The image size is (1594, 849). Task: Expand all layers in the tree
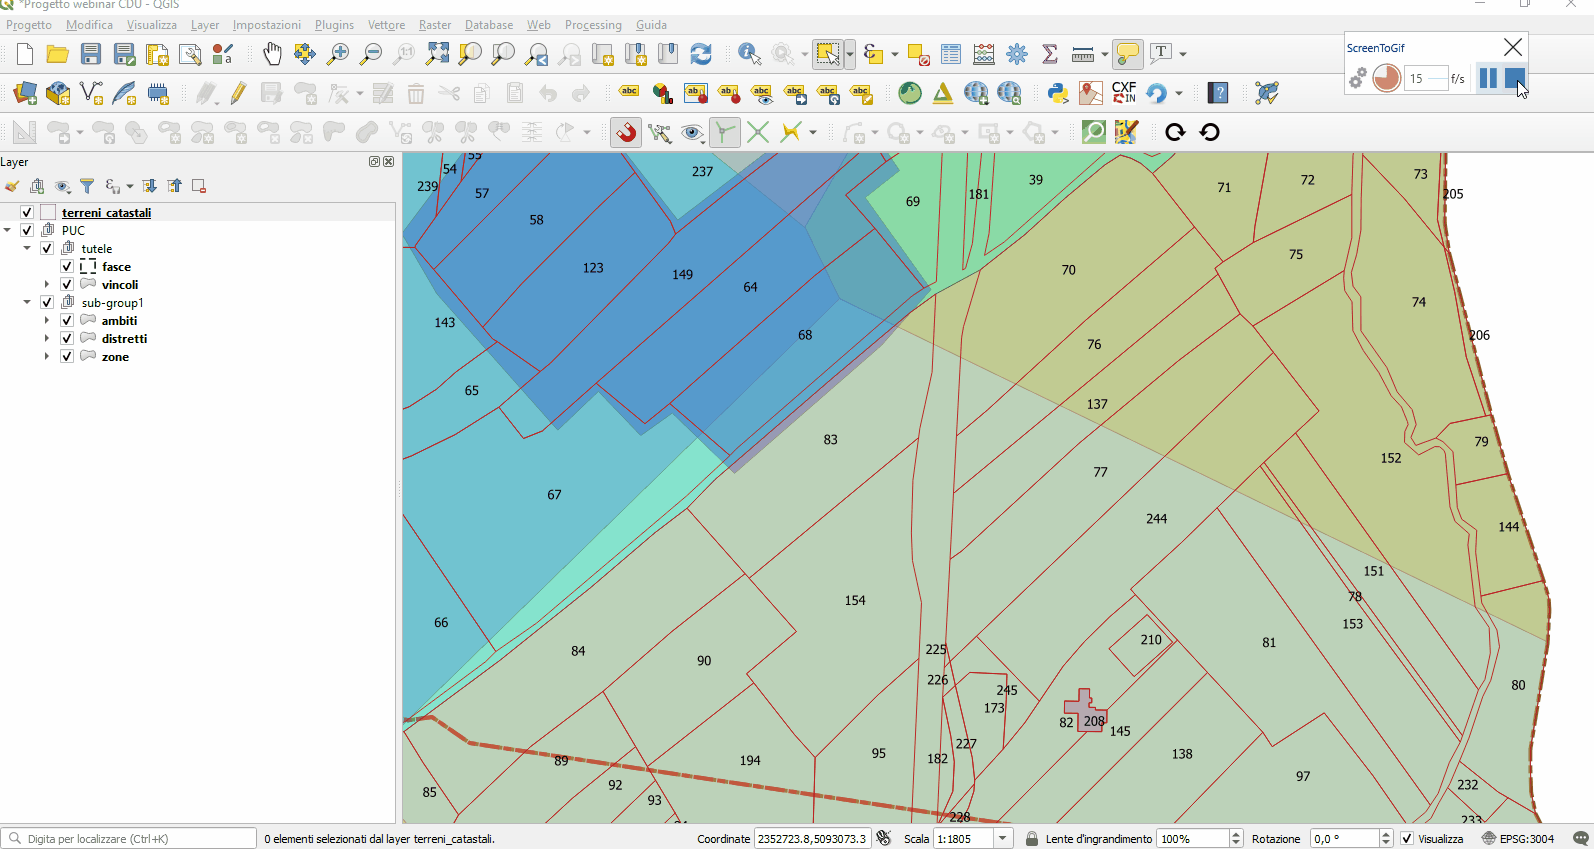click(150, 186)
